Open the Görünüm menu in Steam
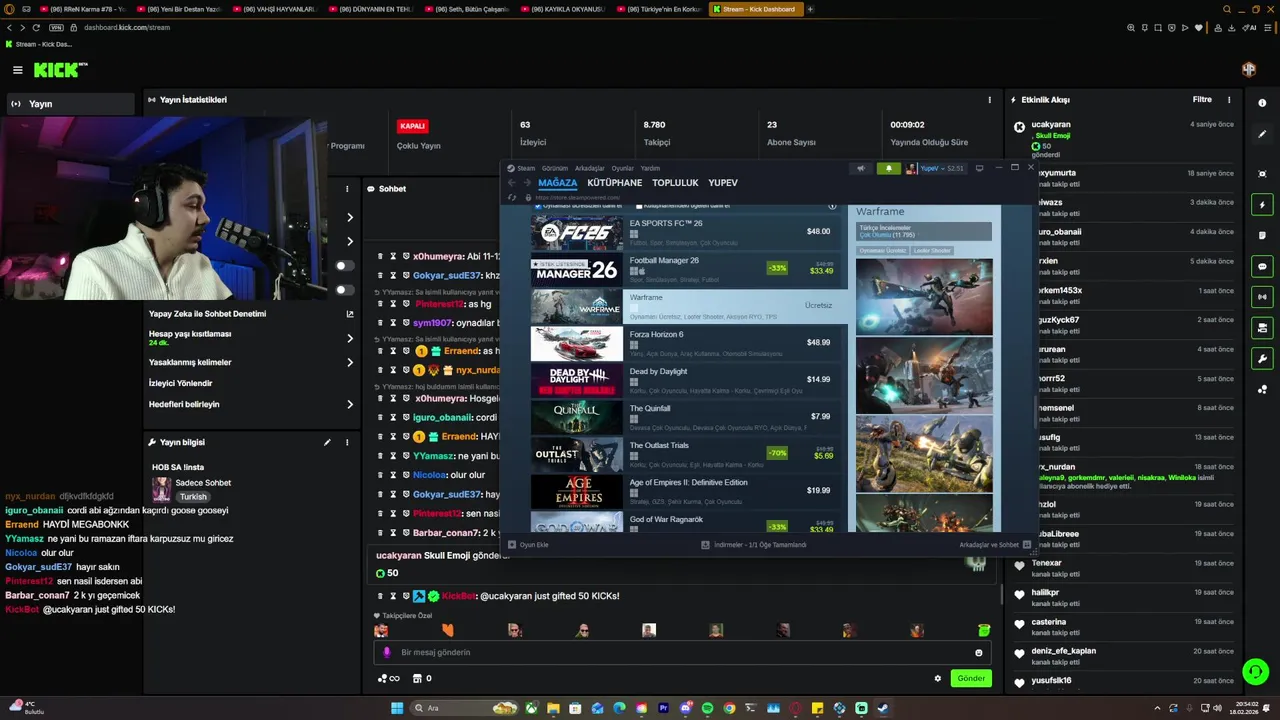 coord(555,168)
